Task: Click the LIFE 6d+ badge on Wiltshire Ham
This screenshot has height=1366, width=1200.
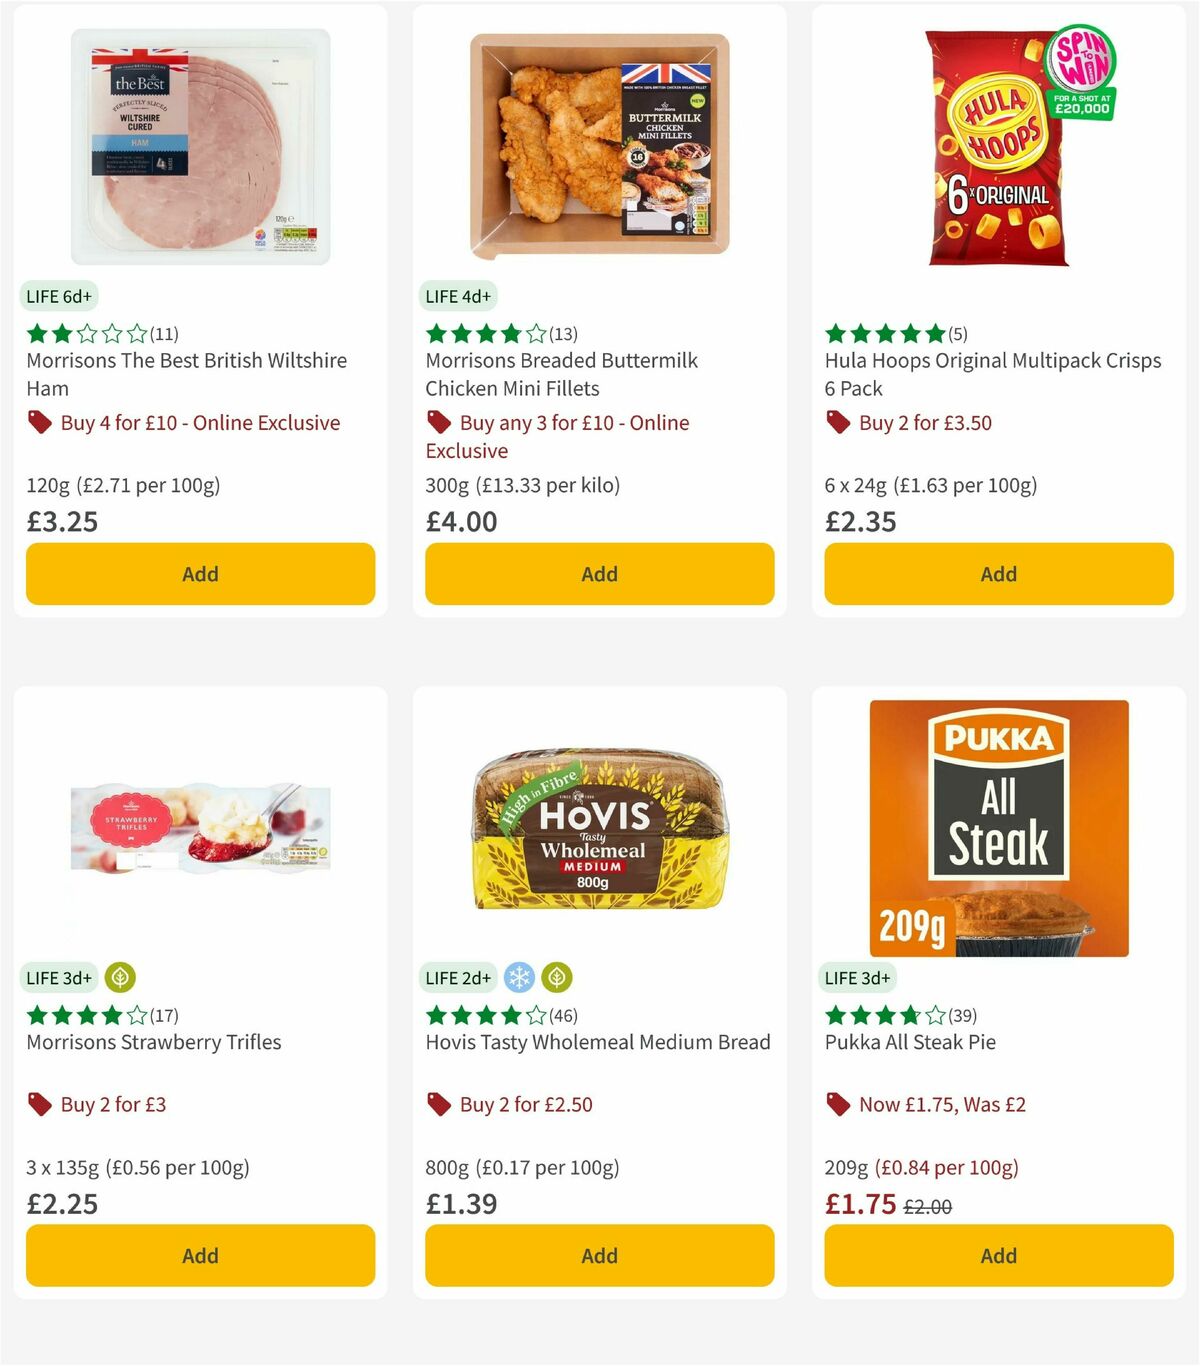Action: (x=58, y=296)
